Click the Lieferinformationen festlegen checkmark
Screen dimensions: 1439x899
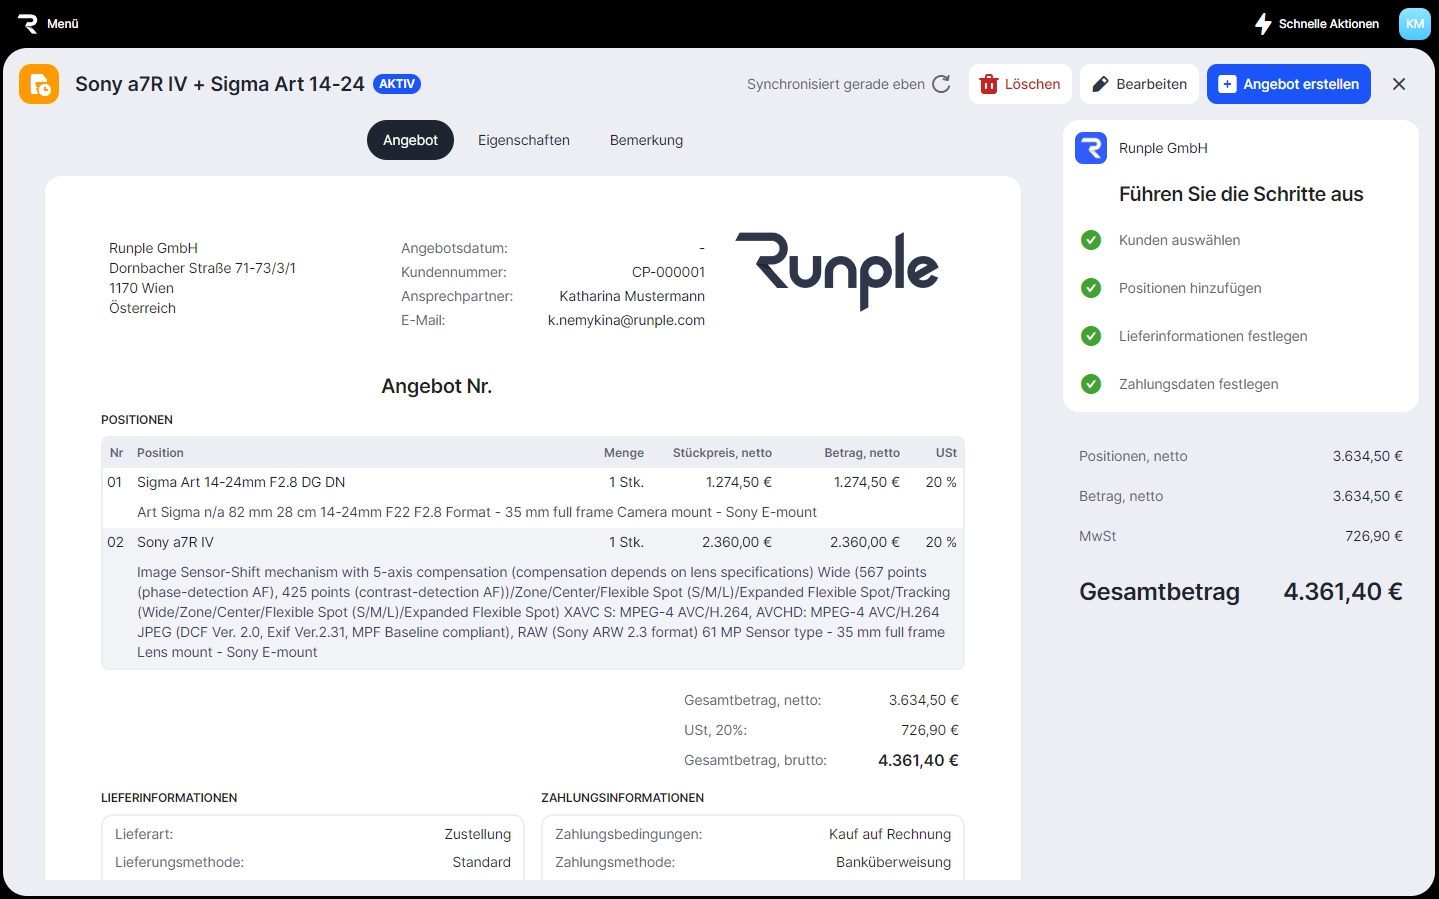[x=1091, y=336]
